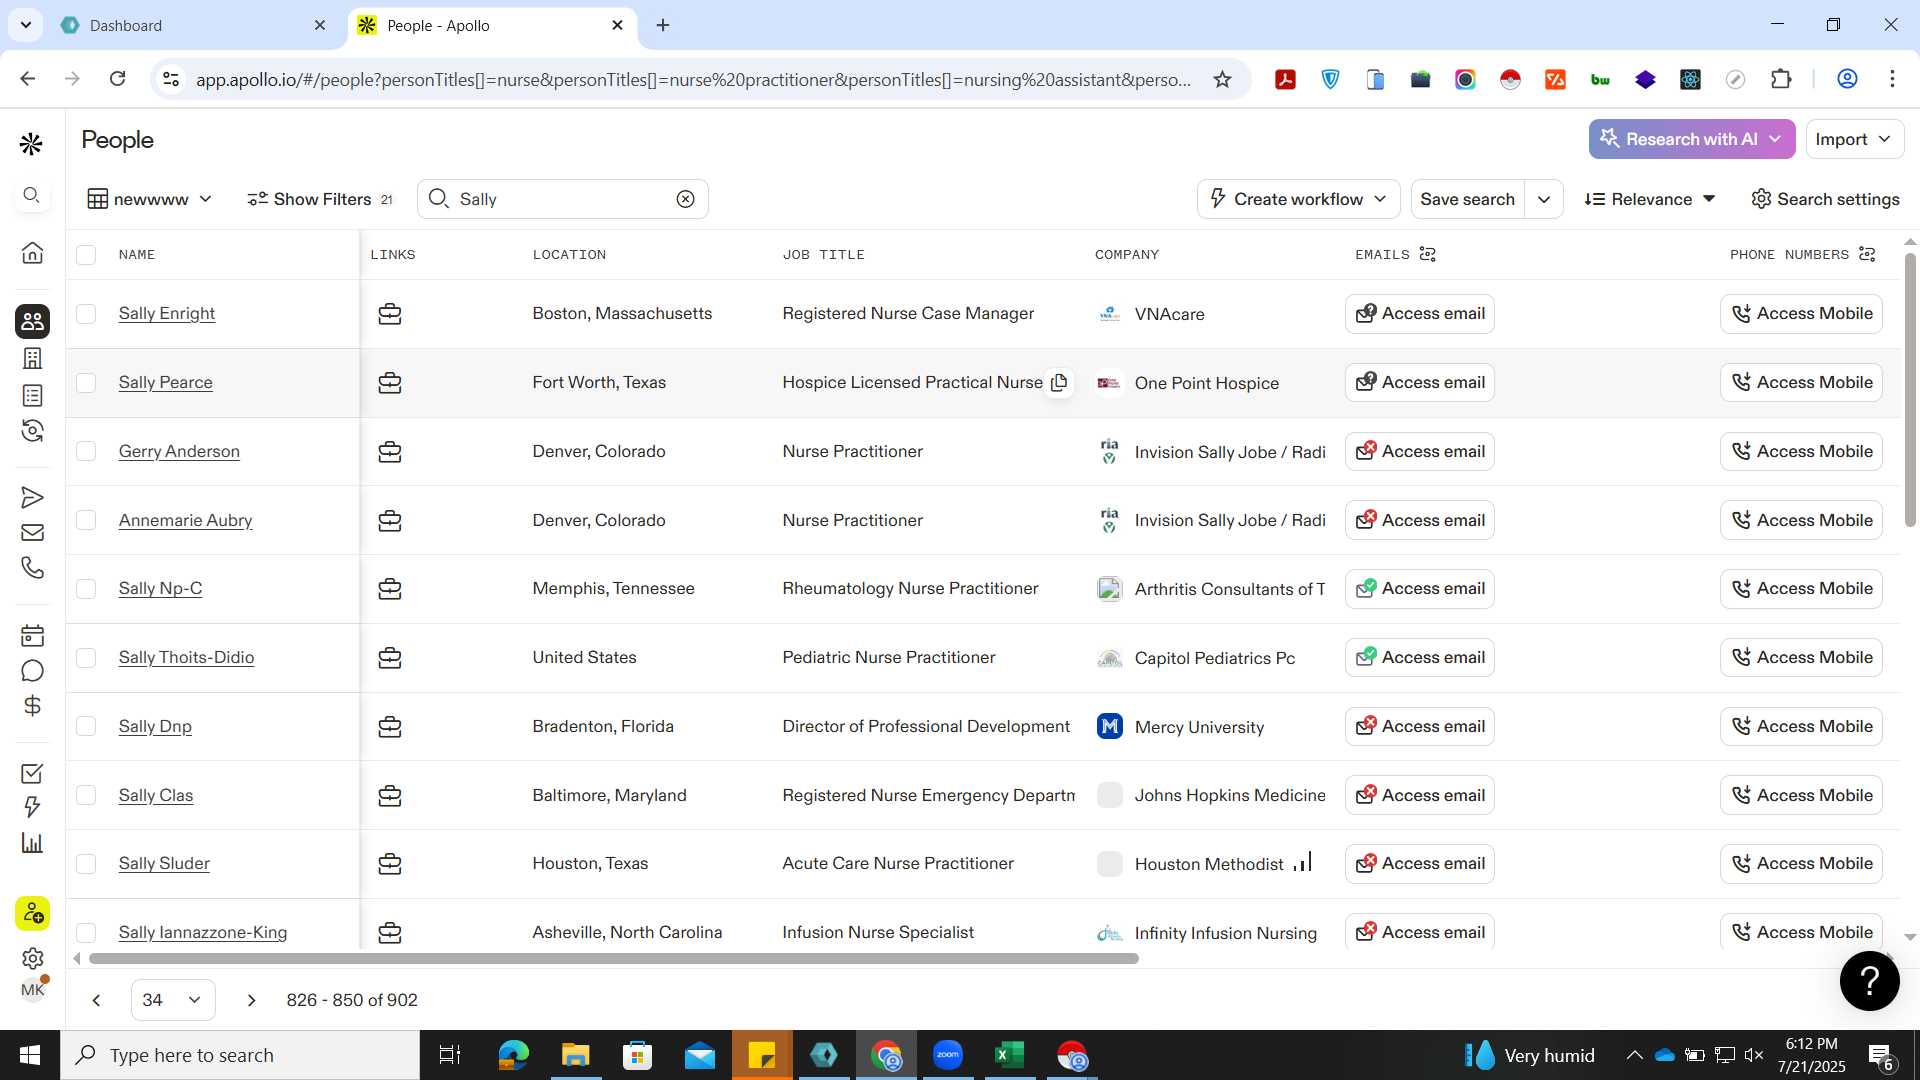This screenshot has height=1080, width=1920.
Task: Copy the Hospice Licensed Practical Nurse title
Action: 1059,382
